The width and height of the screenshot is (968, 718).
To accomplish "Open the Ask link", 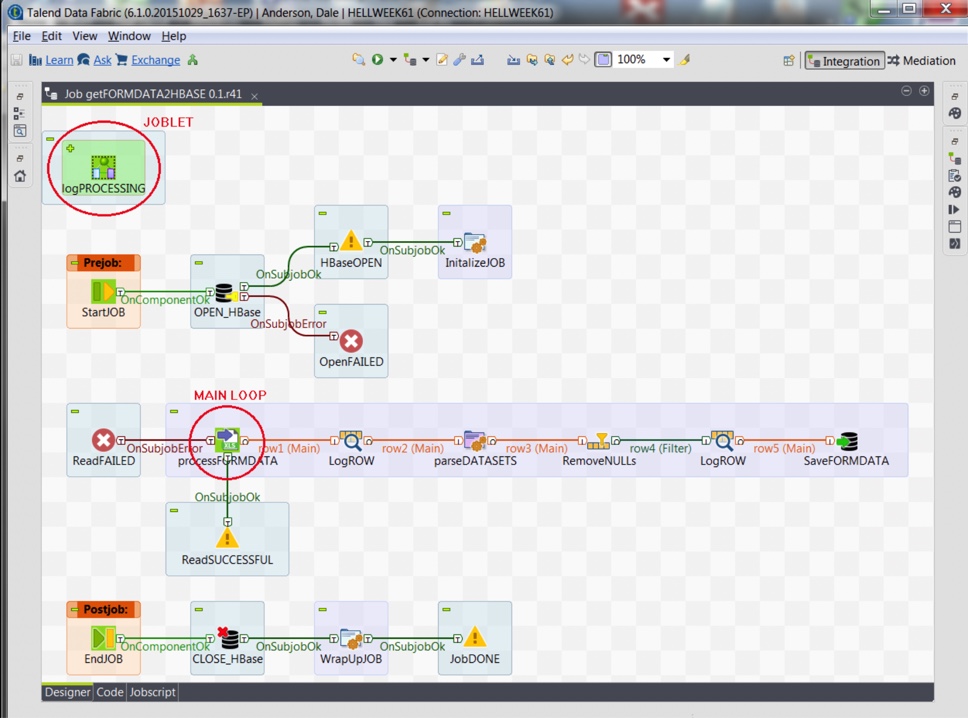I will [102, 60].
